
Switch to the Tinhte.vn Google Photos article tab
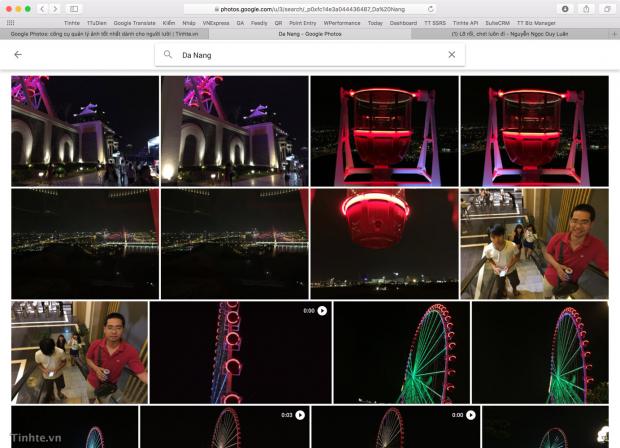point(104,33)
